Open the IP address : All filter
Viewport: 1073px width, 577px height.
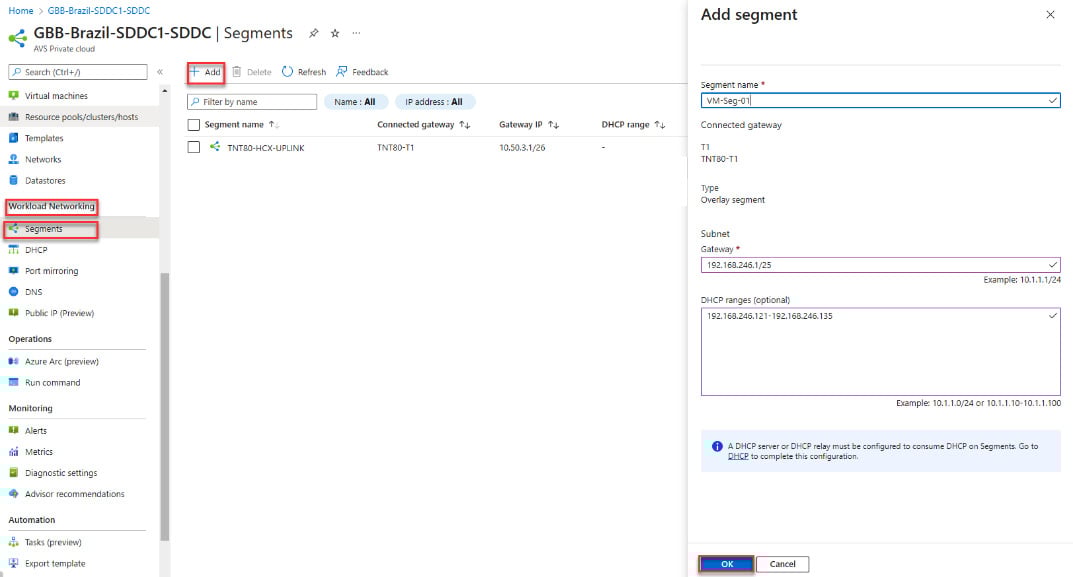(x=434, y=102)
